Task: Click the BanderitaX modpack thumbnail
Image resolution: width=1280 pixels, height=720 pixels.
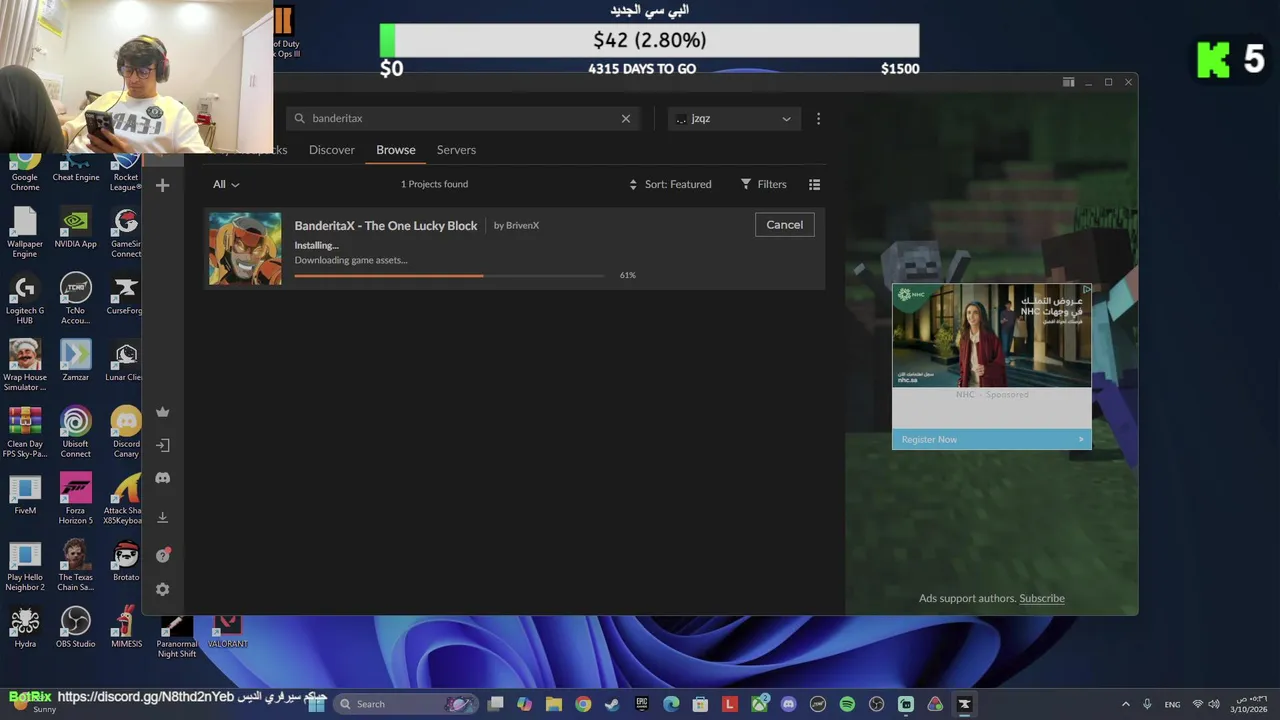Action: point(245,249)
